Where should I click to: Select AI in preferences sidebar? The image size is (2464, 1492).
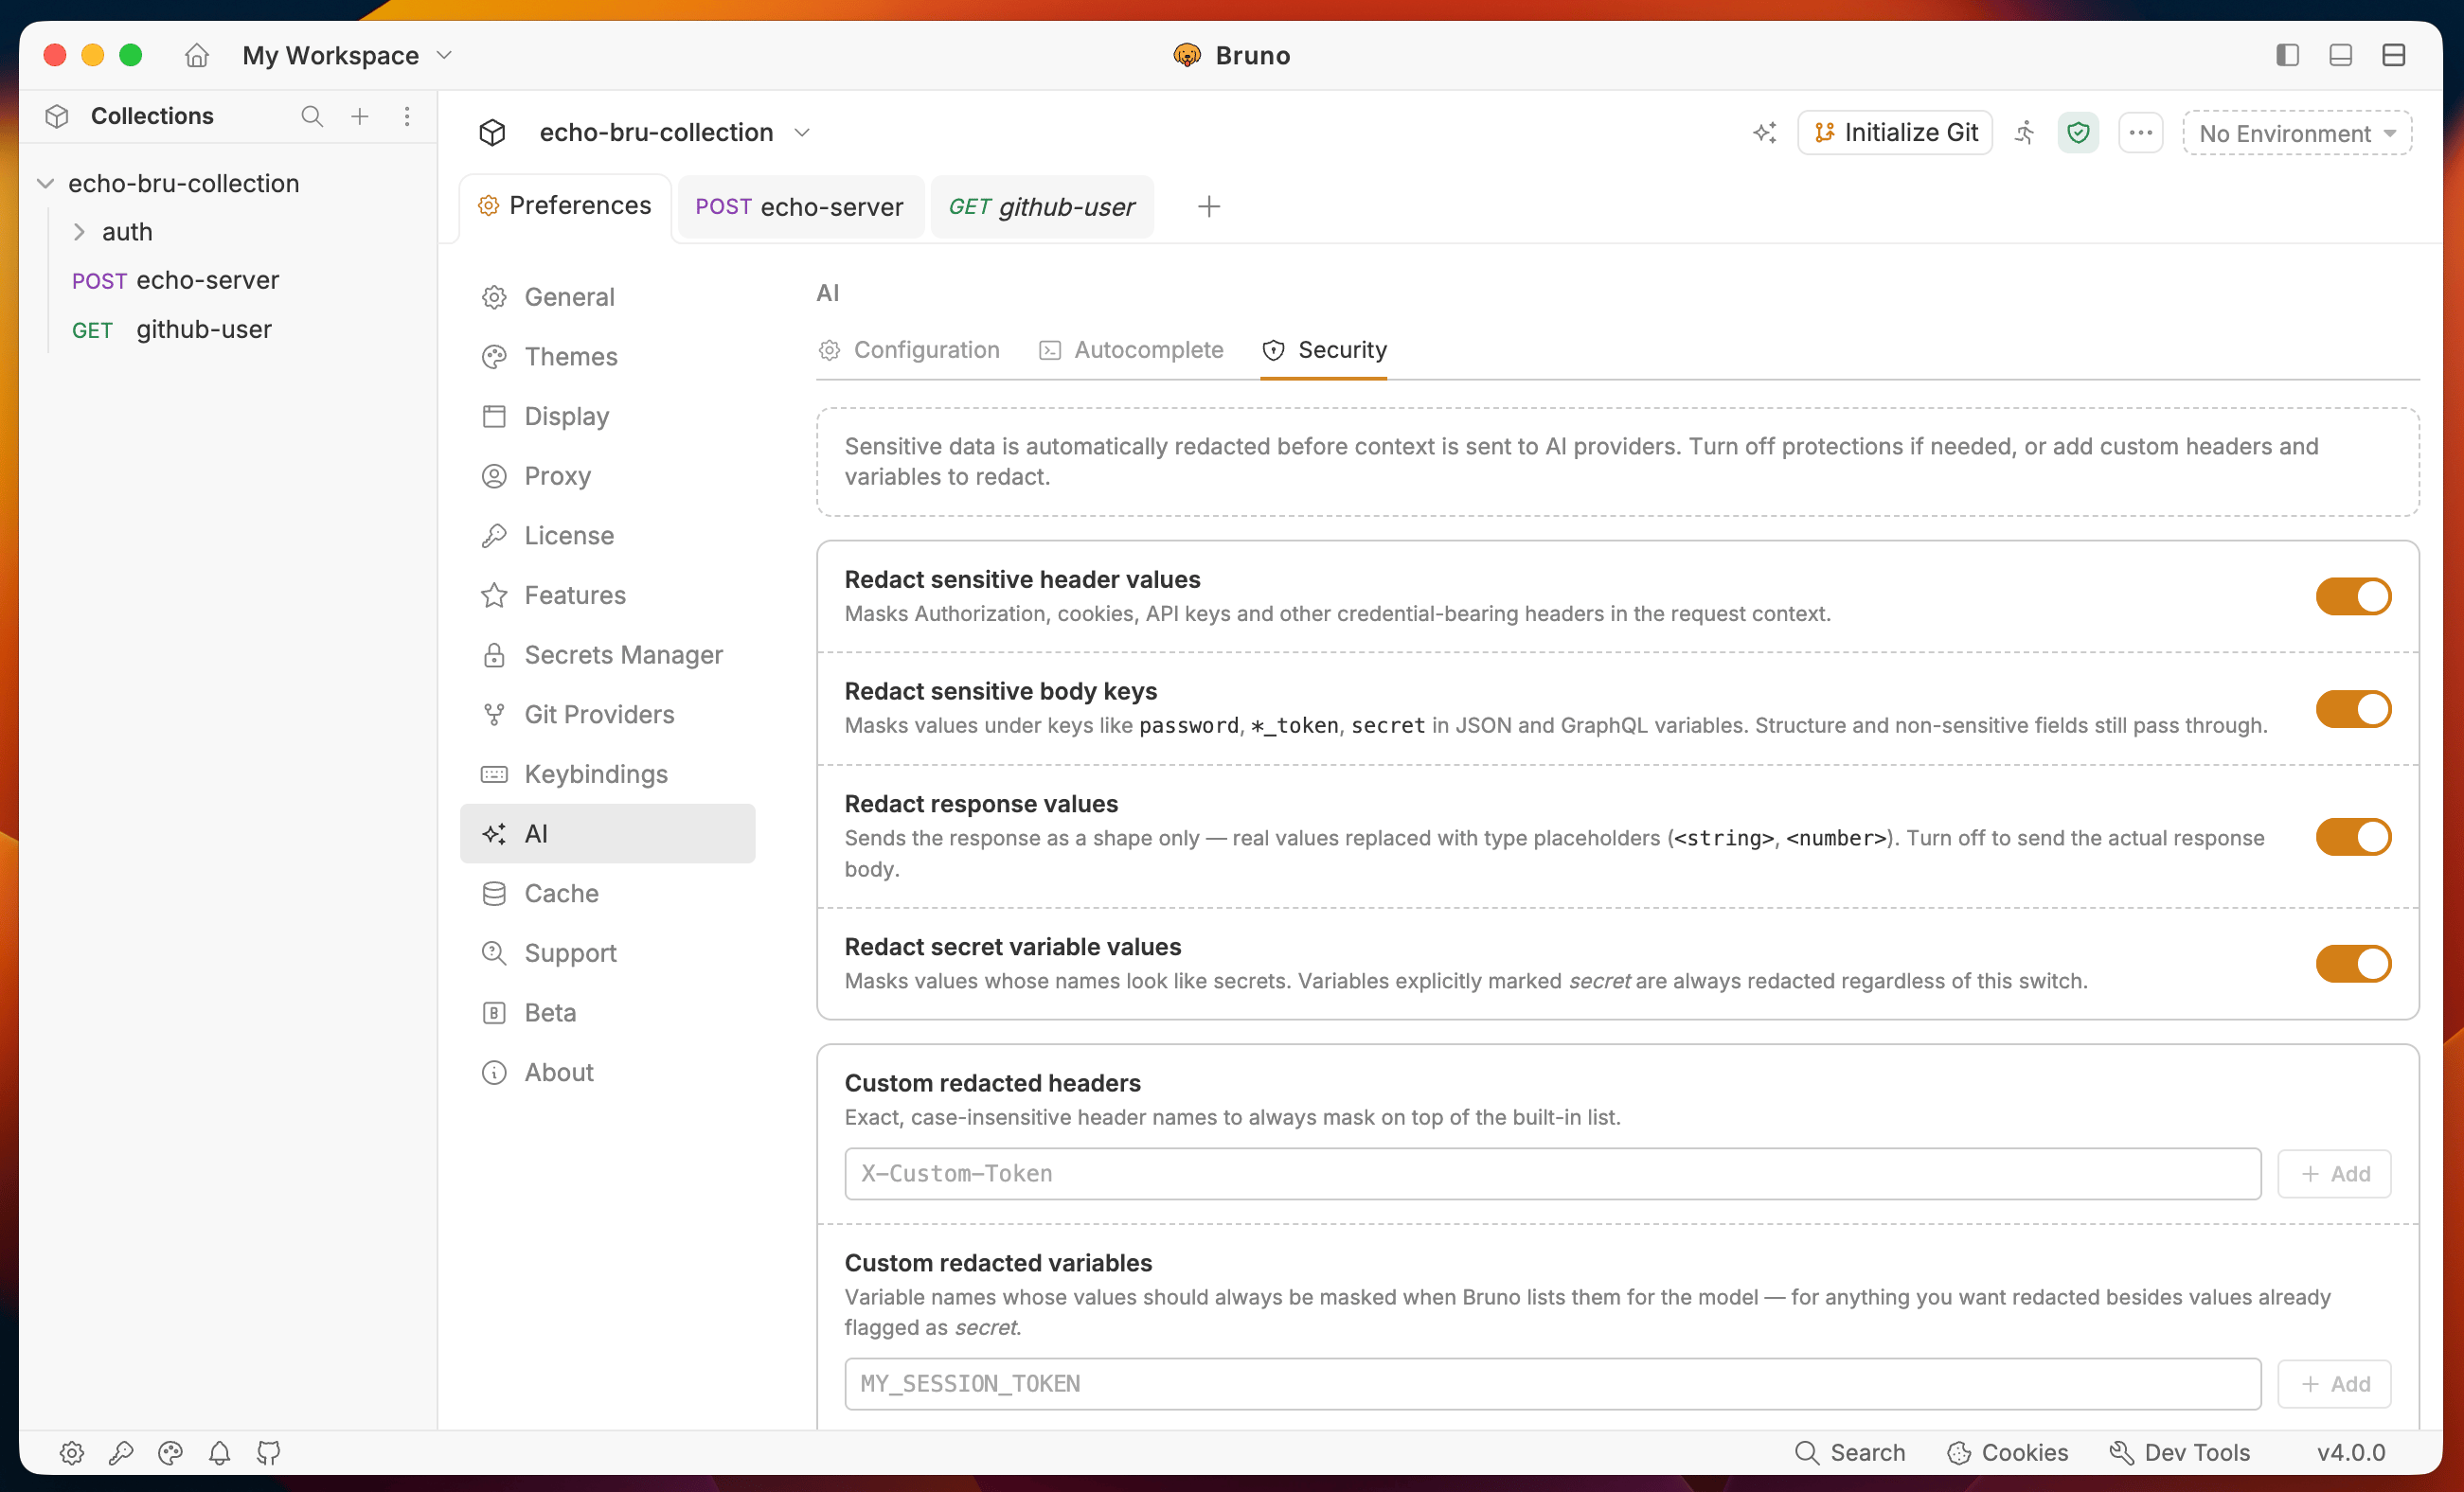[x=608, y=834]
